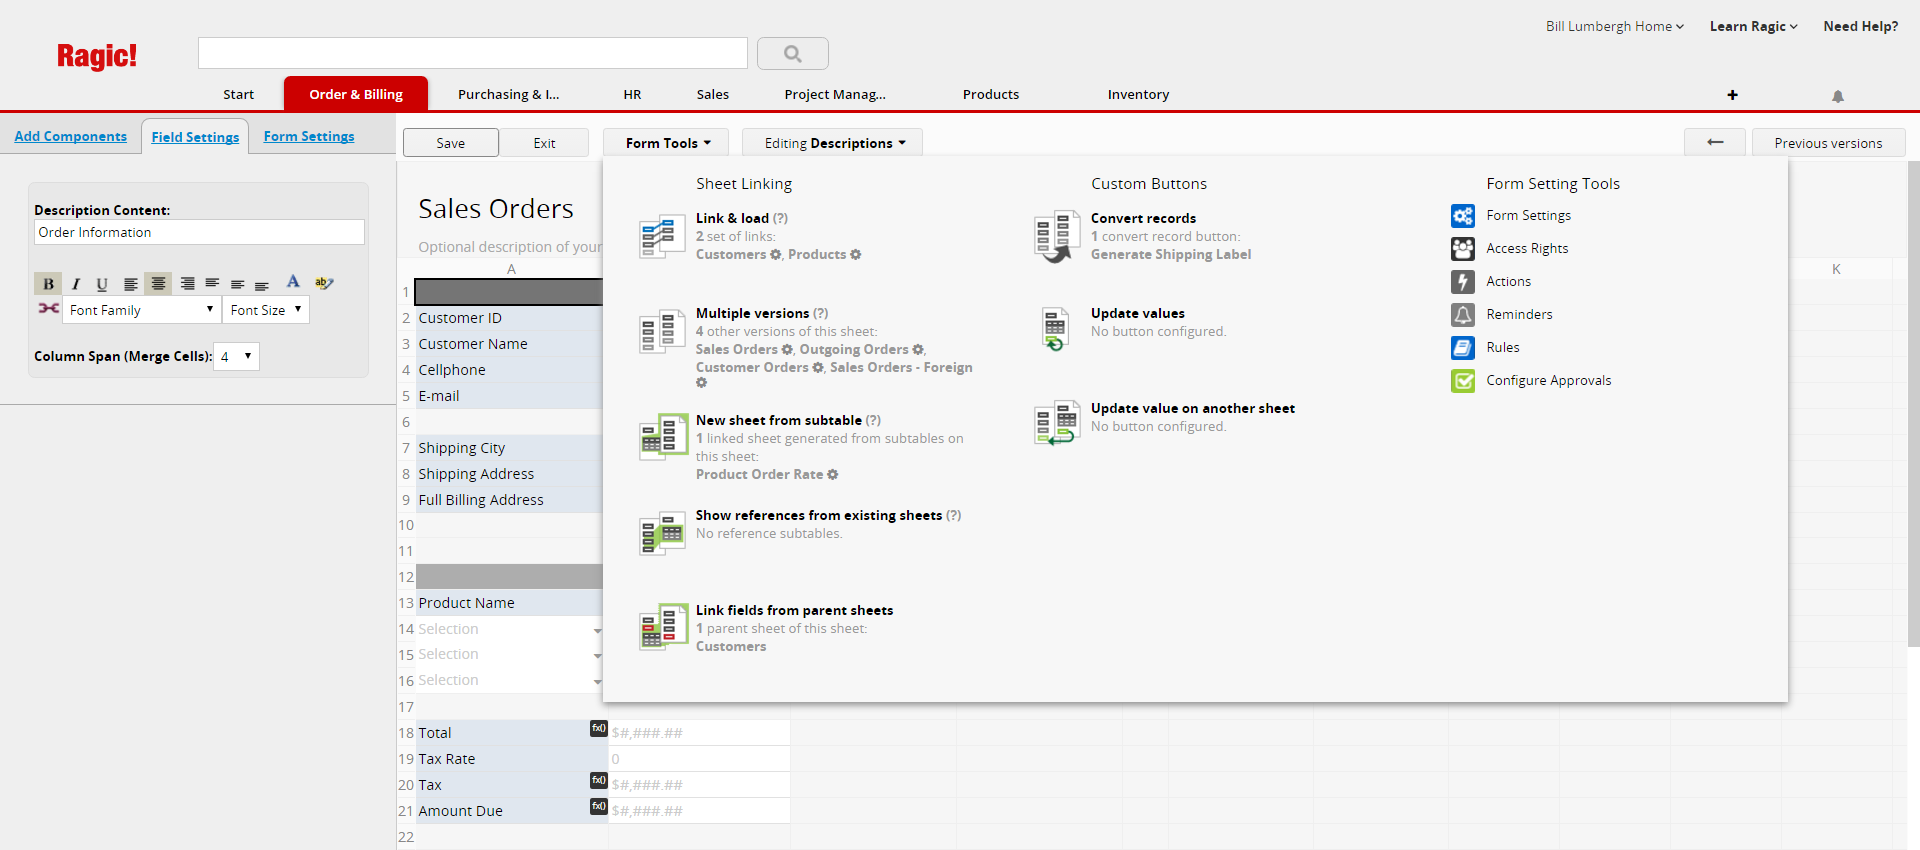Open the first Selection dropdown under Product Name
The image size is (1920, 850).
[x=597, y=630]
